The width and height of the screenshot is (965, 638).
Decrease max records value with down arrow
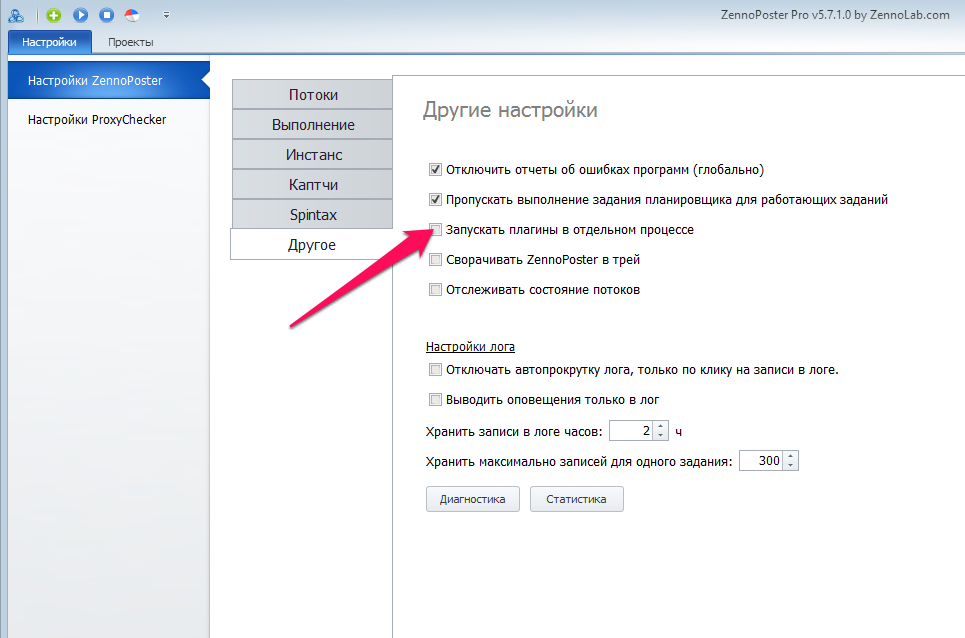pyautogui.click(x=791, y=466)
